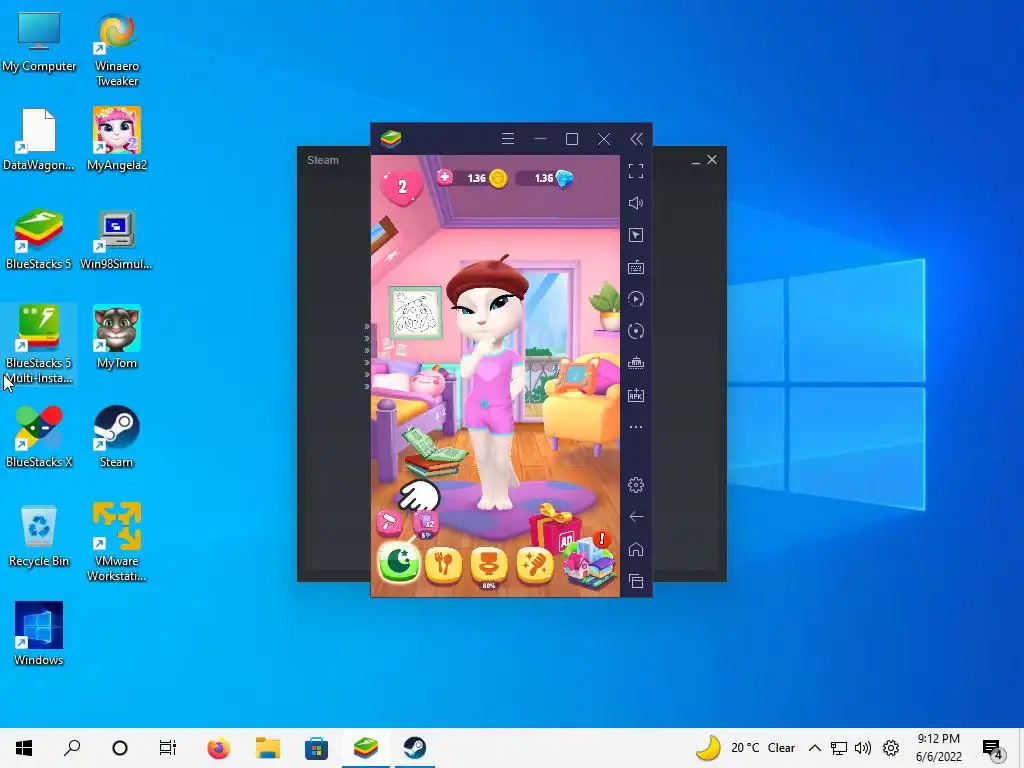Tap the sleep moon button in game
Image resolution: width=1024 pixels, height=768 pixels.
tap(399, 562)
